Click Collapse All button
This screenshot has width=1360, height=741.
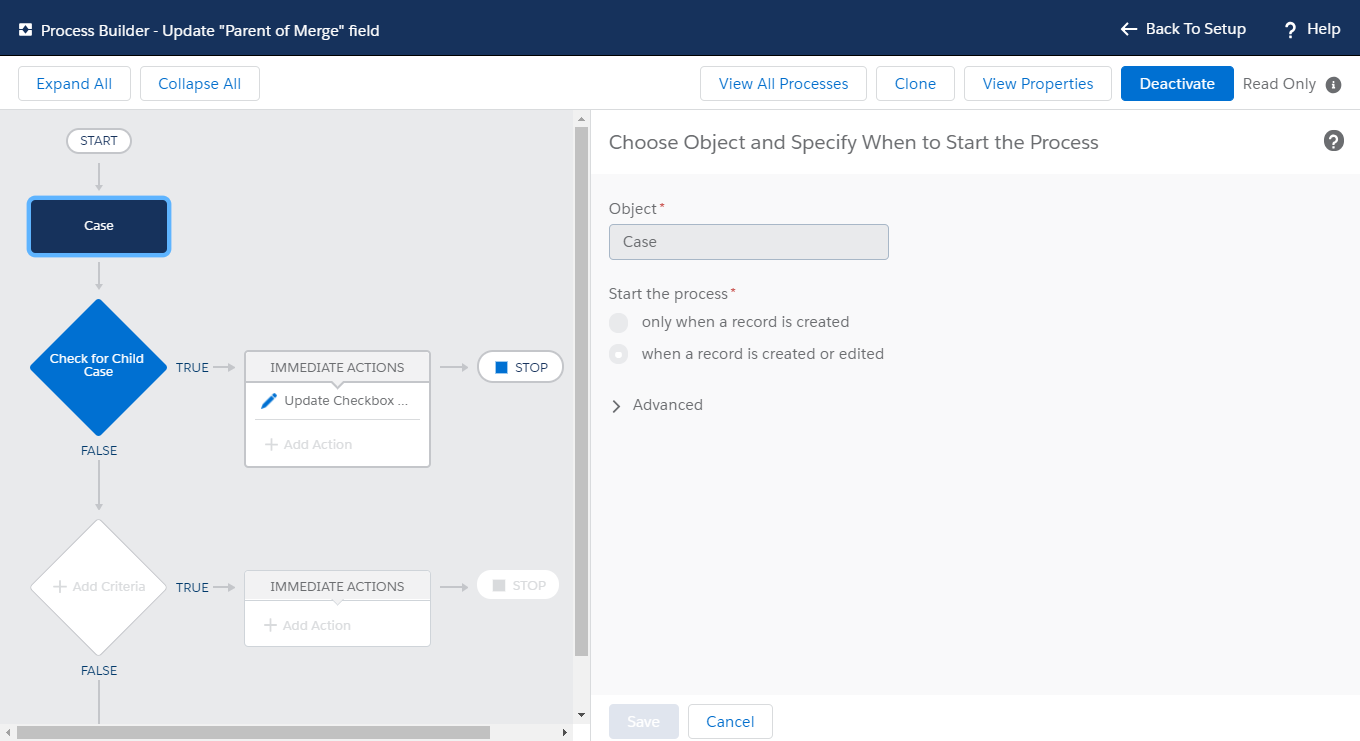pos(200,84)
